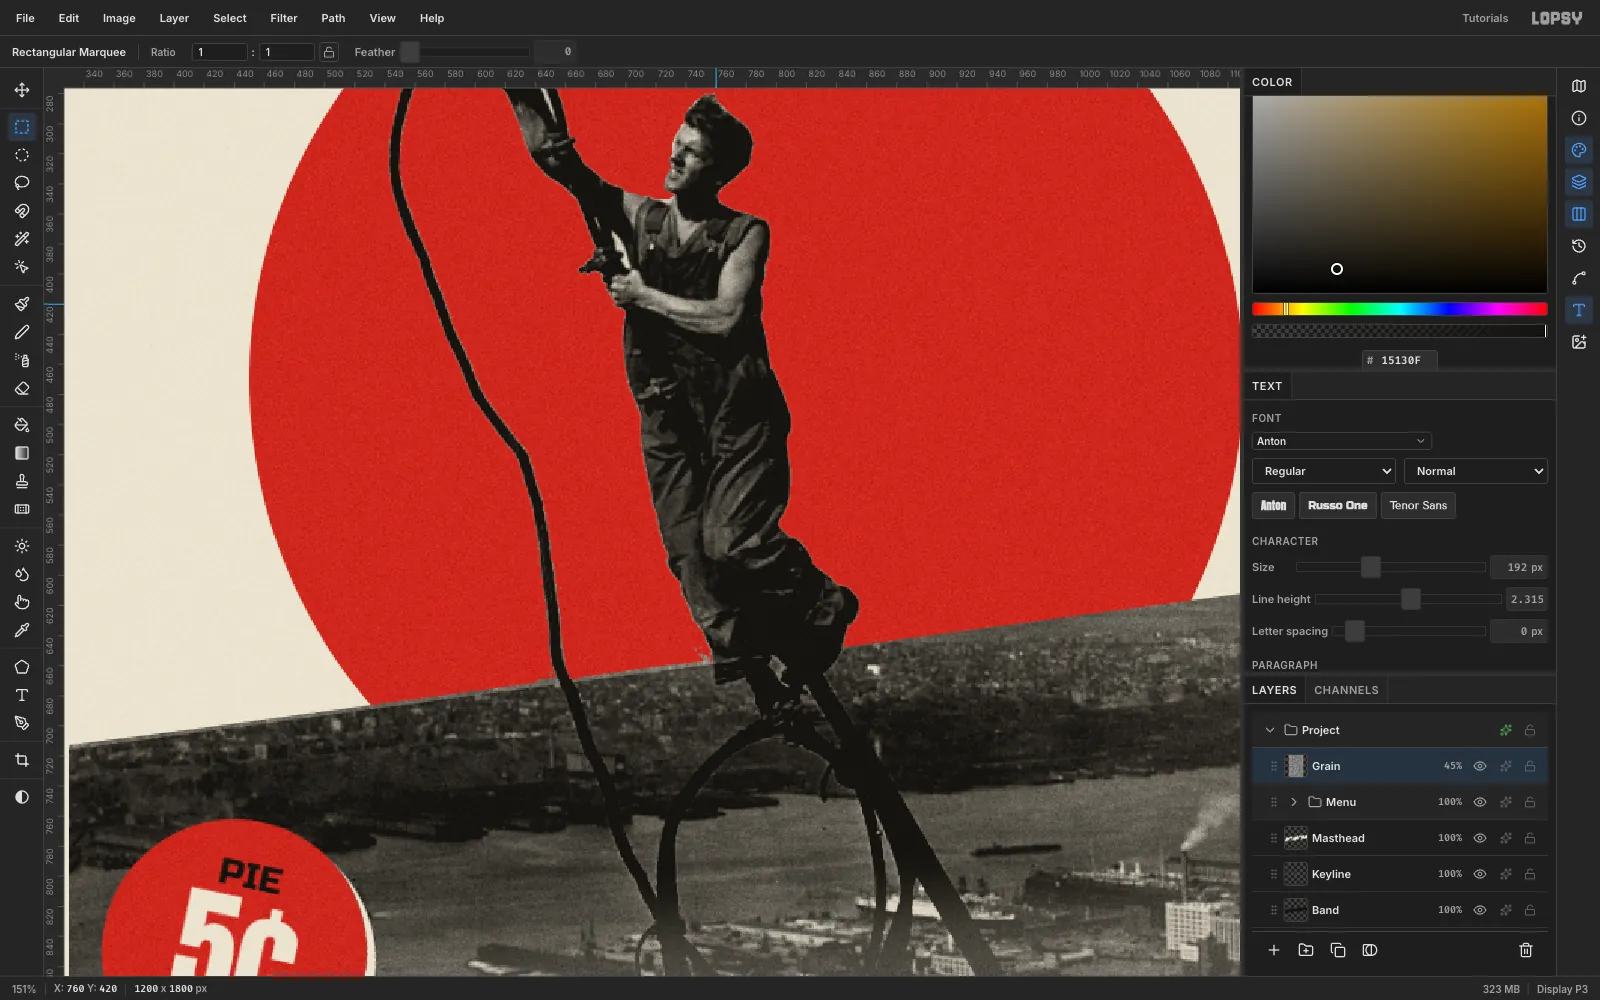The width and height of the screenshot is (1600, 1000).
Task: Select the Brush tool
Action: 22,304
